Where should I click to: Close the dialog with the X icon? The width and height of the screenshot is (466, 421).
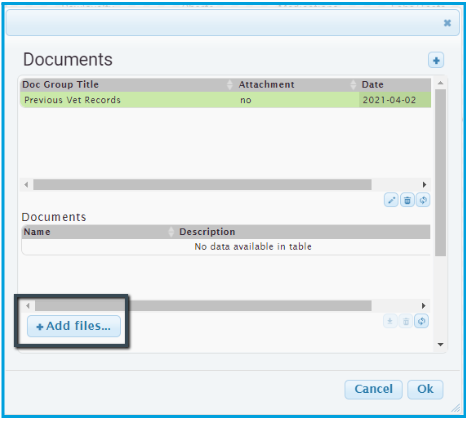[447, 23]
